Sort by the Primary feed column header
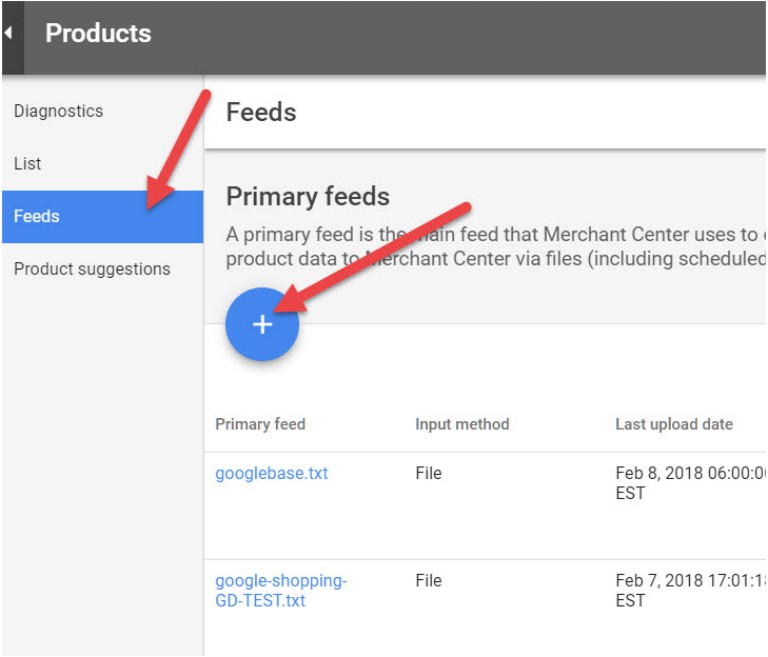The image size is (768, 657). coord(260,424)
